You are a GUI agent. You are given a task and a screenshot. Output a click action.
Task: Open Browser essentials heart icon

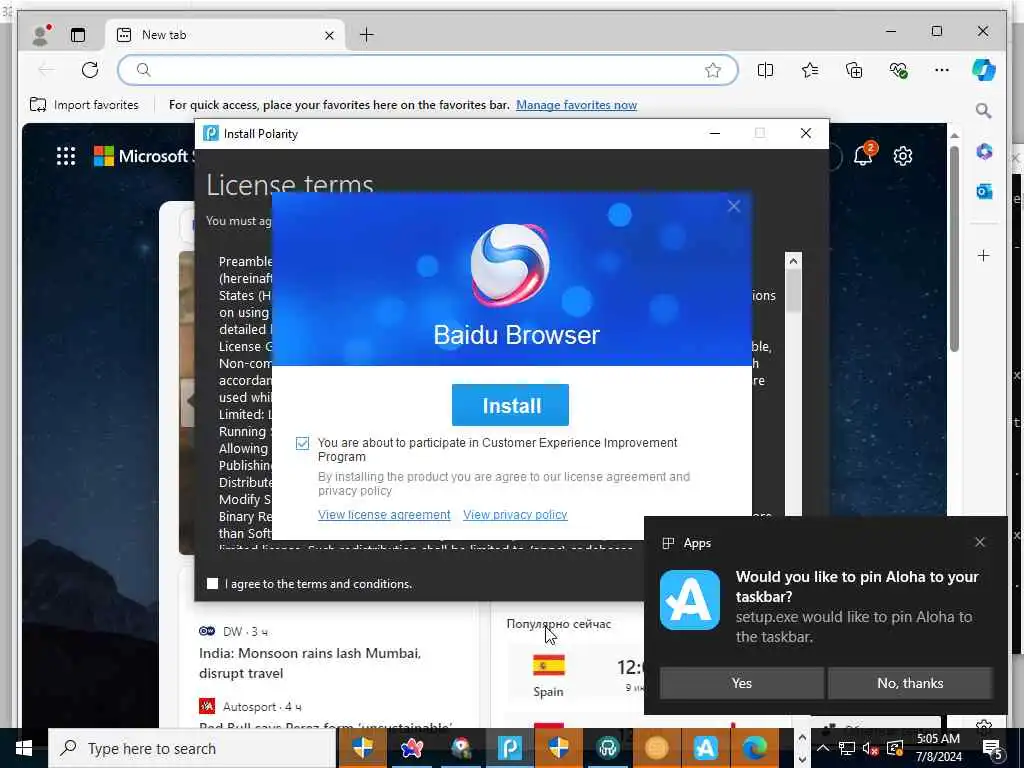coord(898,70)
